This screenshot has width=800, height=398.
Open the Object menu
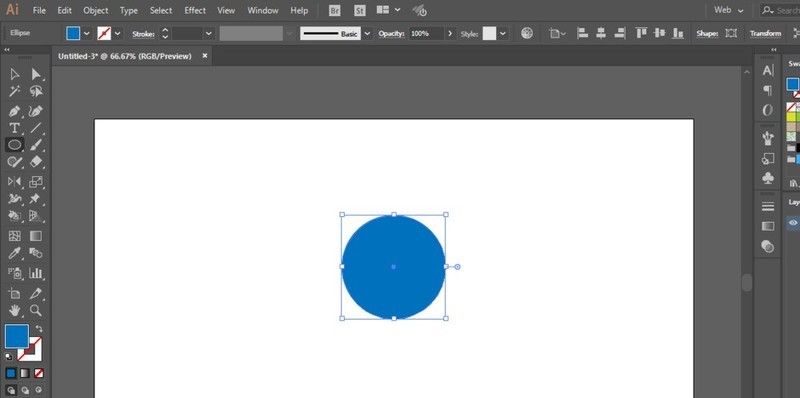[95, 10]
